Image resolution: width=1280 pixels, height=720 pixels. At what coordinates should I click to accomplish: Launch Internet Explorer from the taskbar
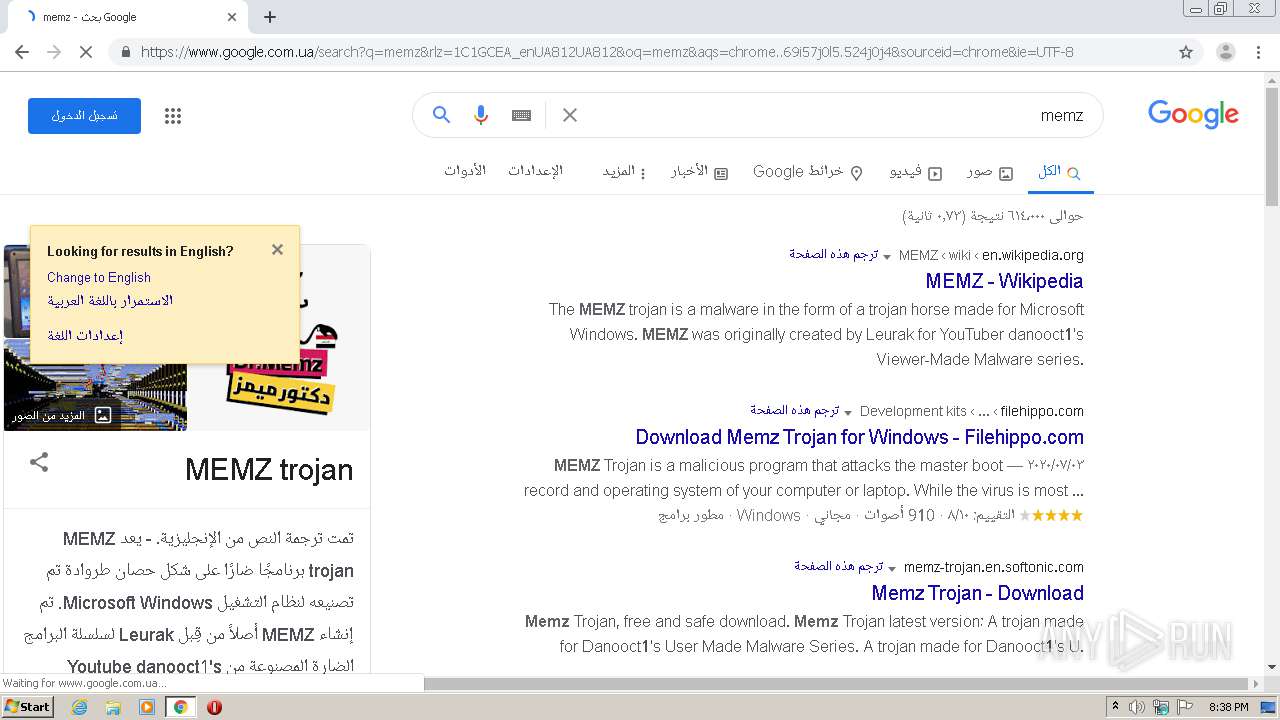pyautogui.click(x=80, y=707)
